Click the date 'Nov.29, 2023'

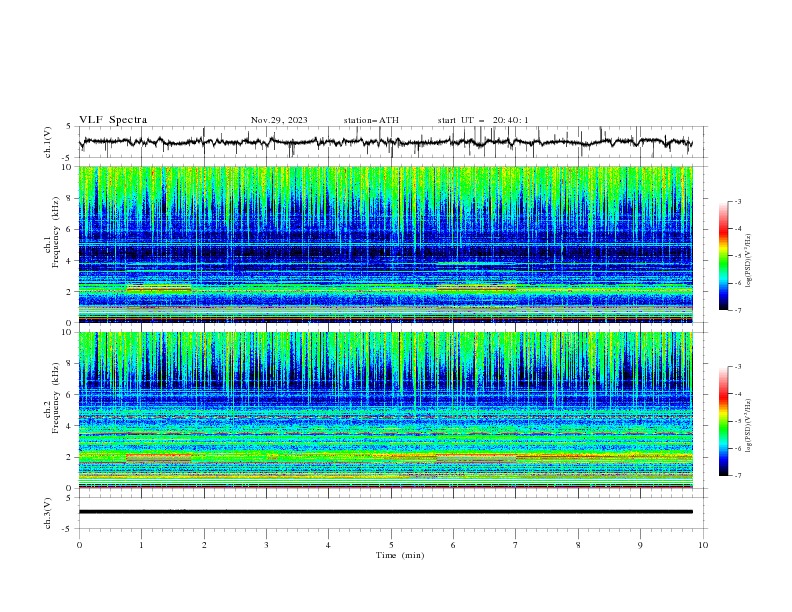point(279,120)
